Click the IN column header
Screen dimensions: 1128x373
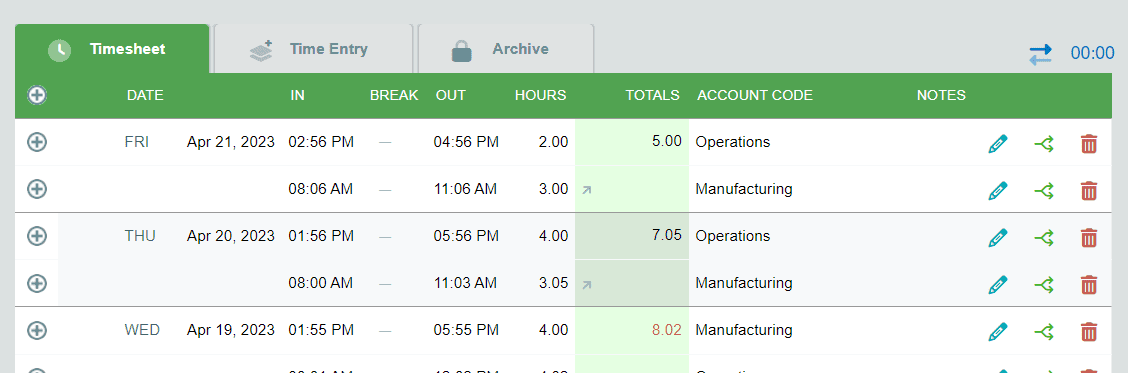pyautogui.click(x=298, y=95)
